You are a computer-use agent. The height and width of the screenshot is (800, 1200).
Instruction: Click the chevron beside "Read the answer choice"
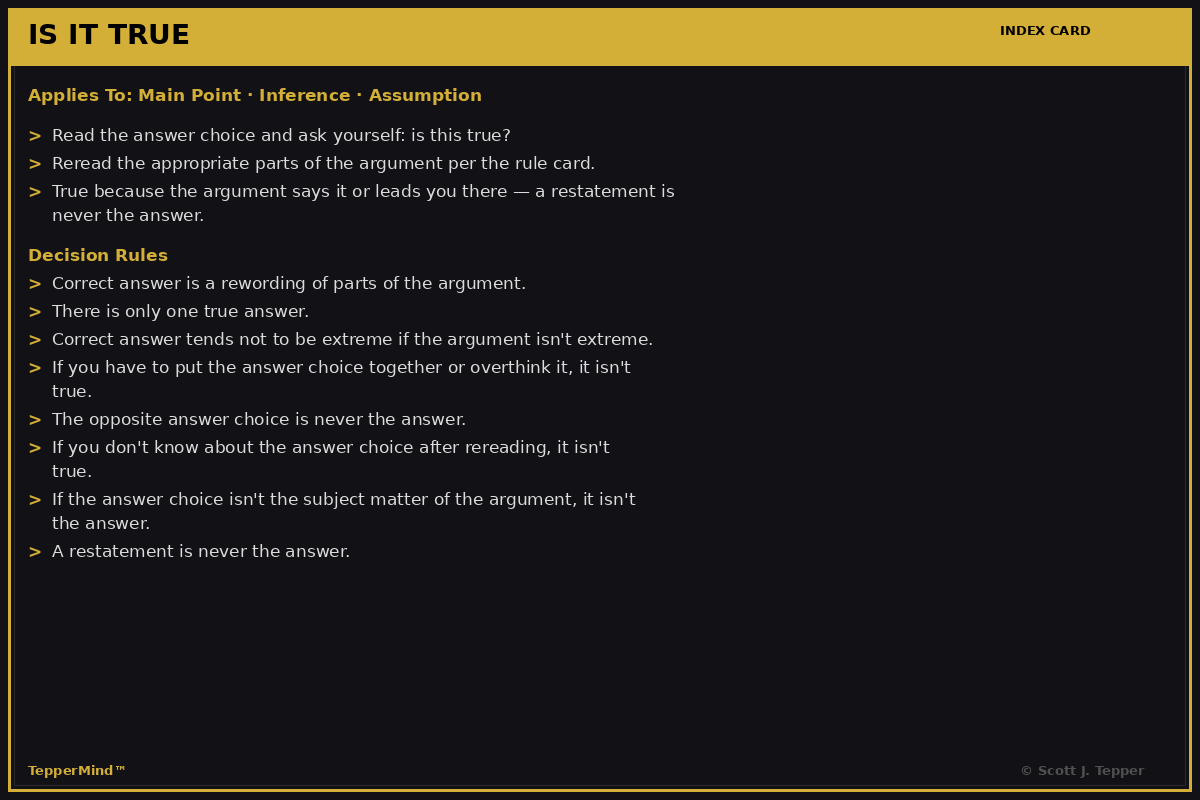(x=35, y=136)
